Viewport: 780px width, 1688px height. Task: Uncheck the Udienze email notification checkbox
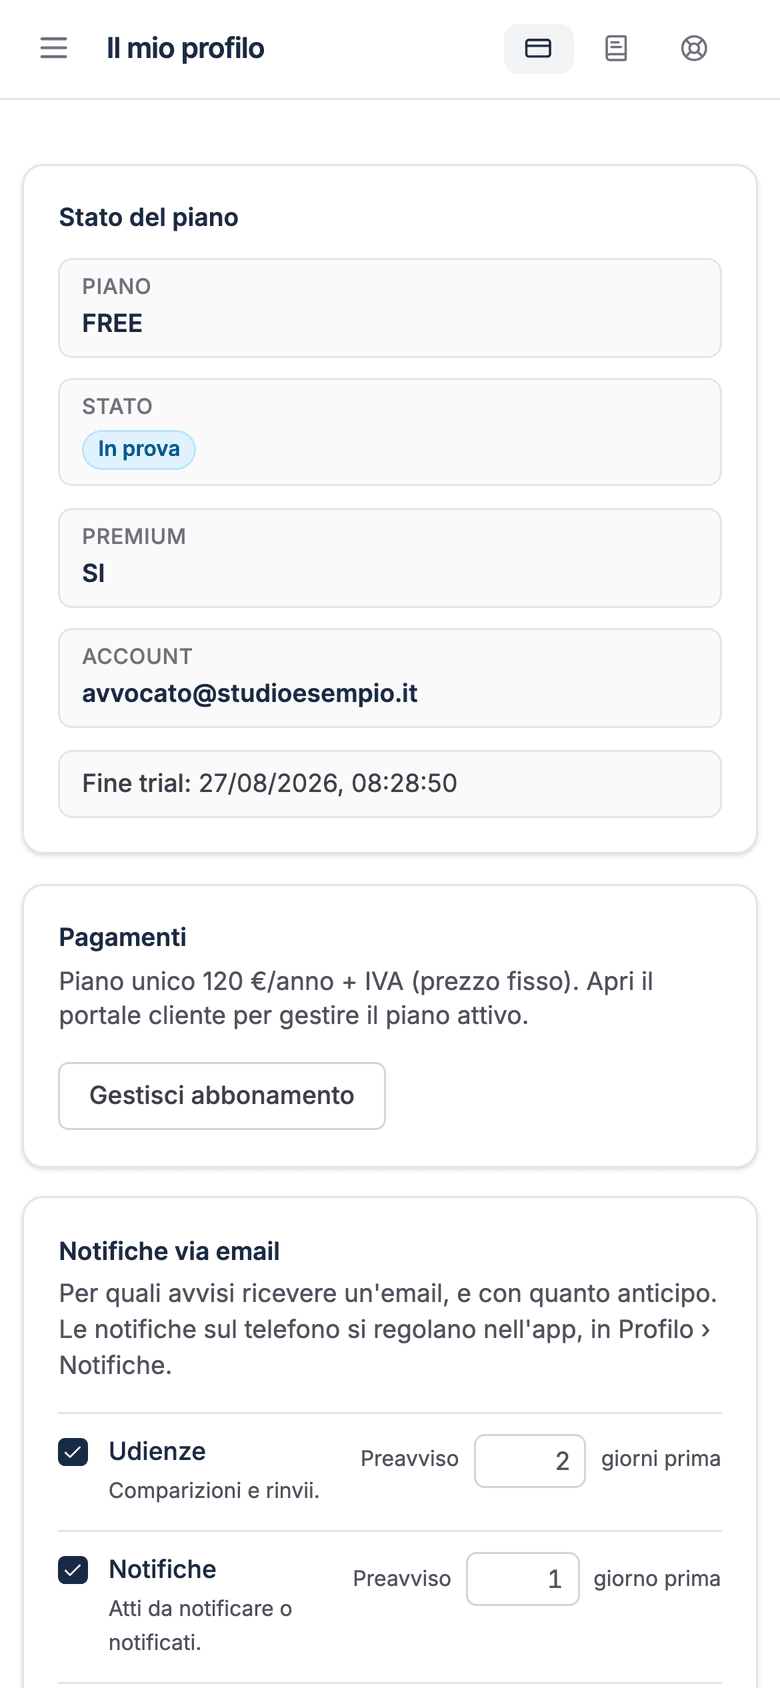(x=73, y=1452)
